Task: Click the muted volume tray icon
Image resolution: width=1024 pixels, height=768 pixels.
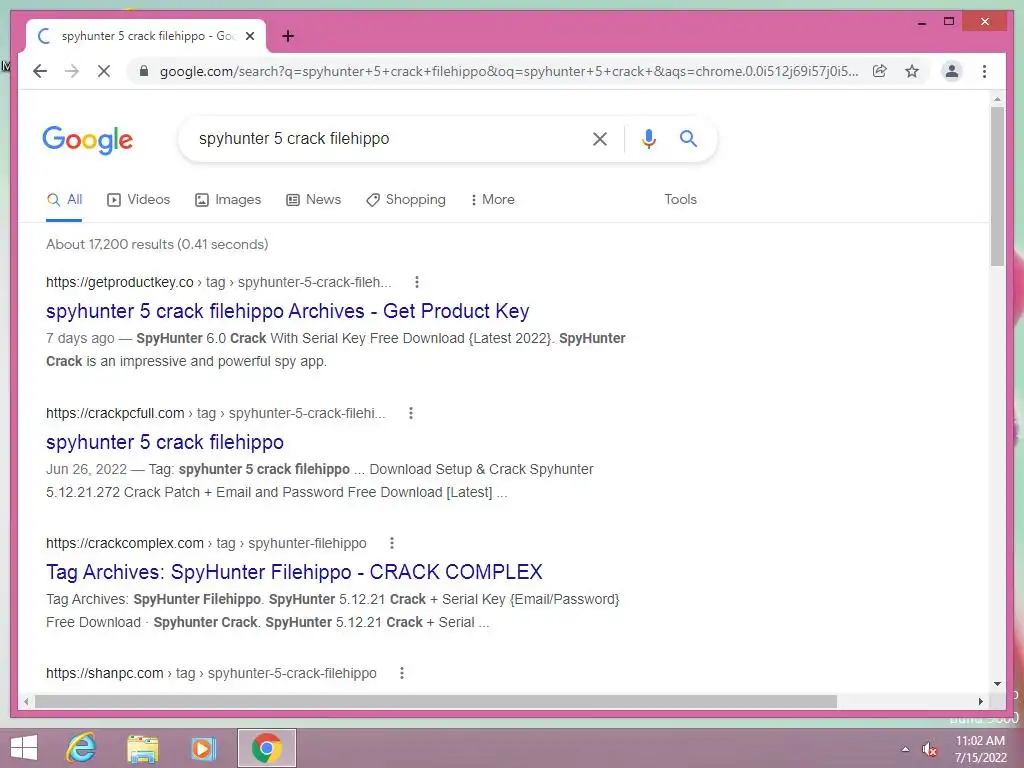Action: click(929, 749)
